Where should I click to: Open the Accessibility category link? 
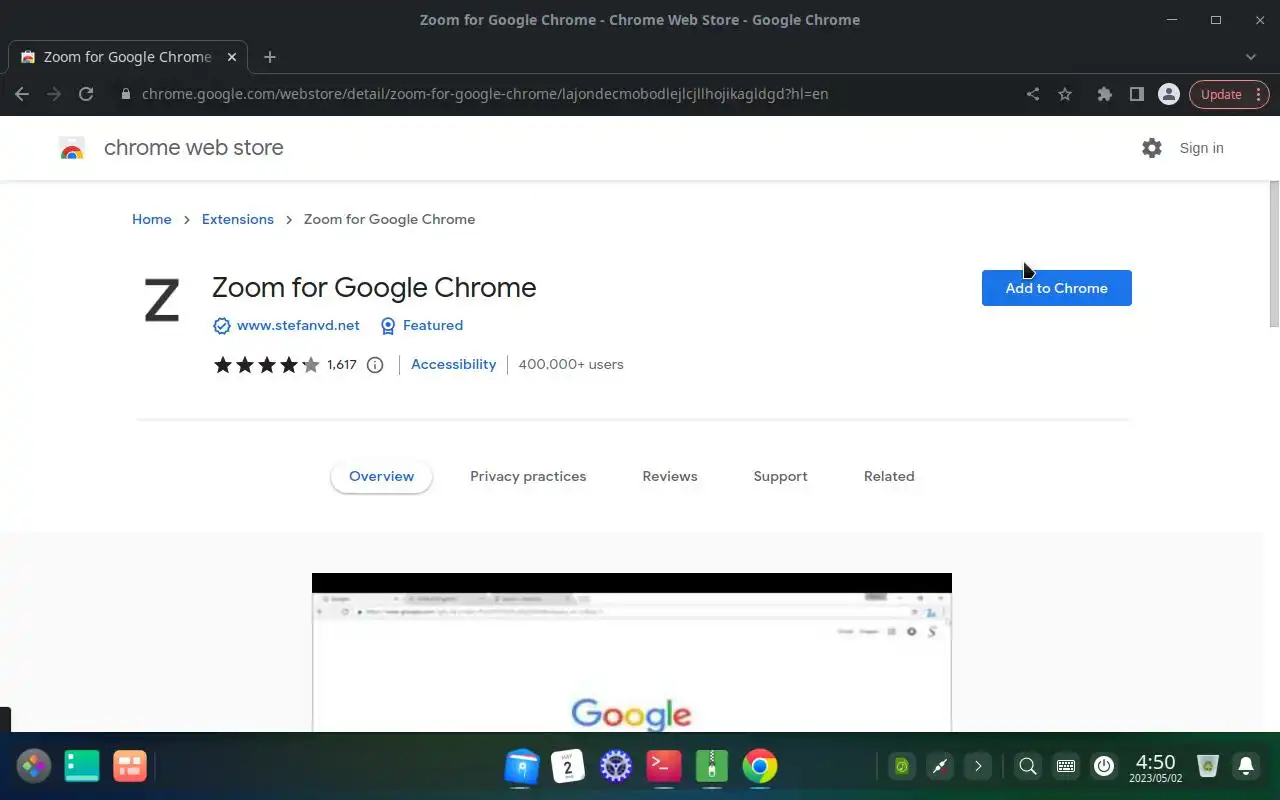click(x=453, y=365)
